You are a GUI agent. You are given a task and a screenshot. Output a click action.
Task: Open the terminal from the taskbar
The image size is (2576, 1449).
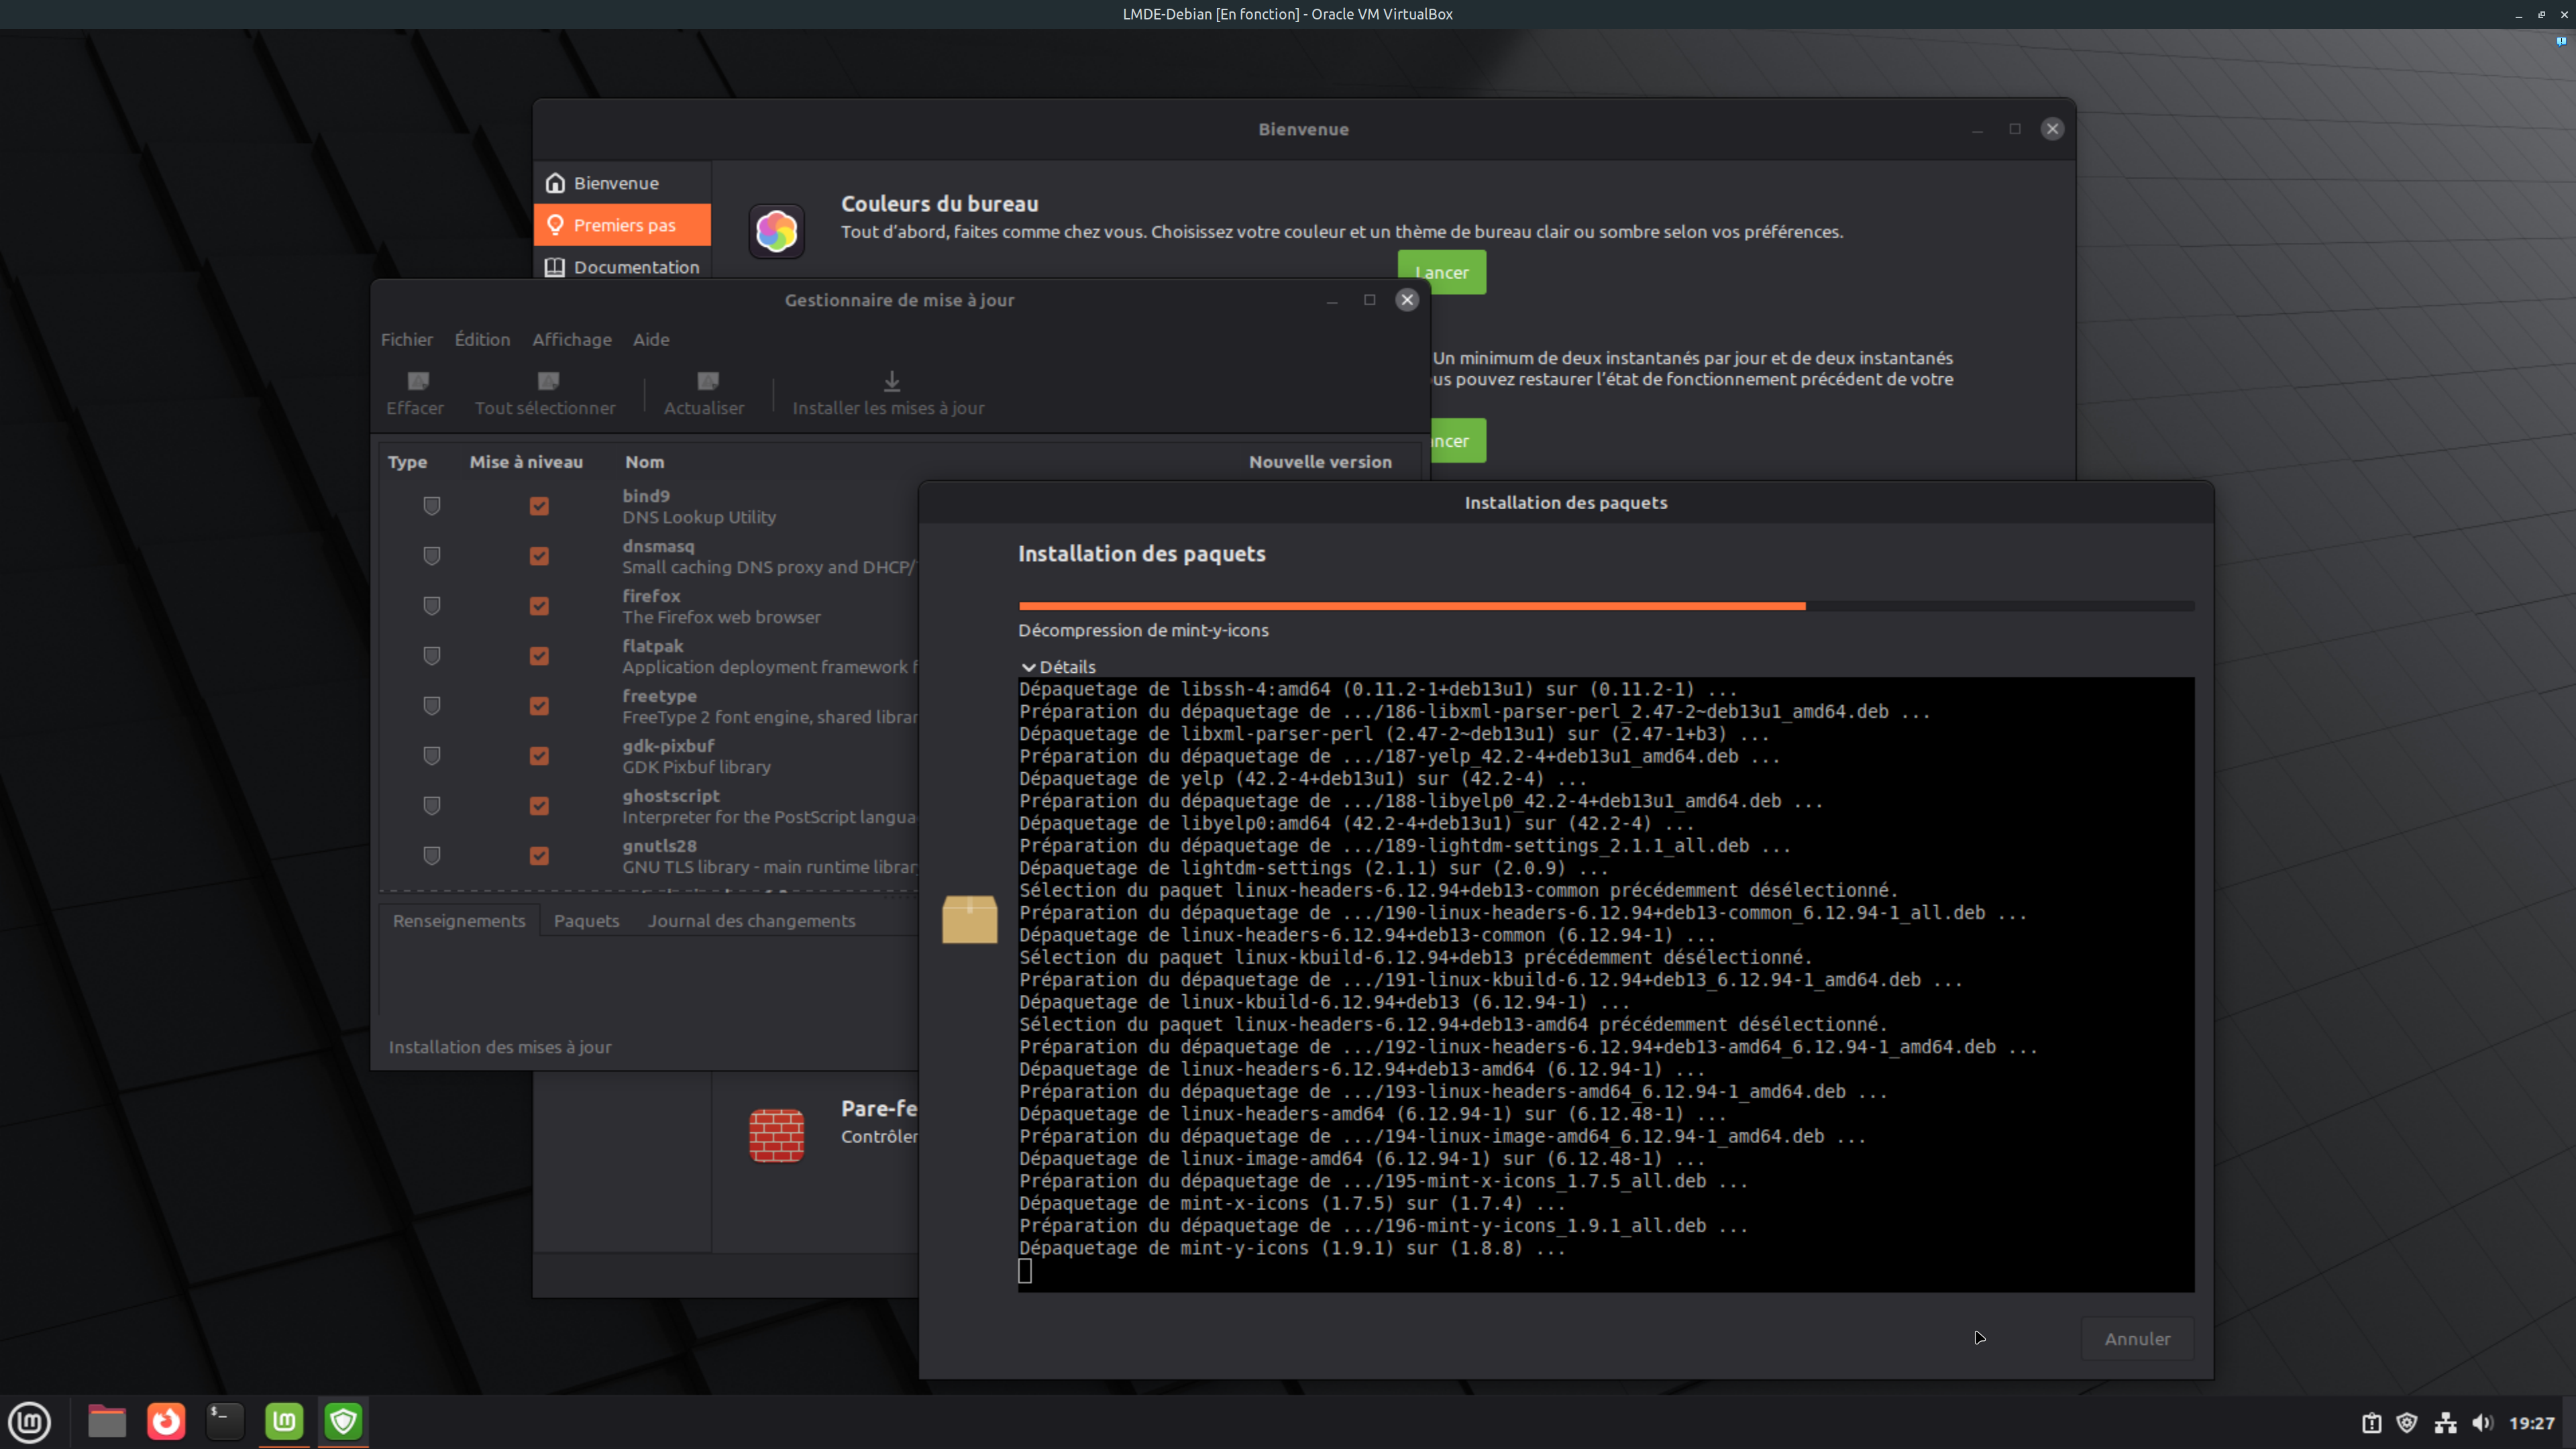(225, 1421)
